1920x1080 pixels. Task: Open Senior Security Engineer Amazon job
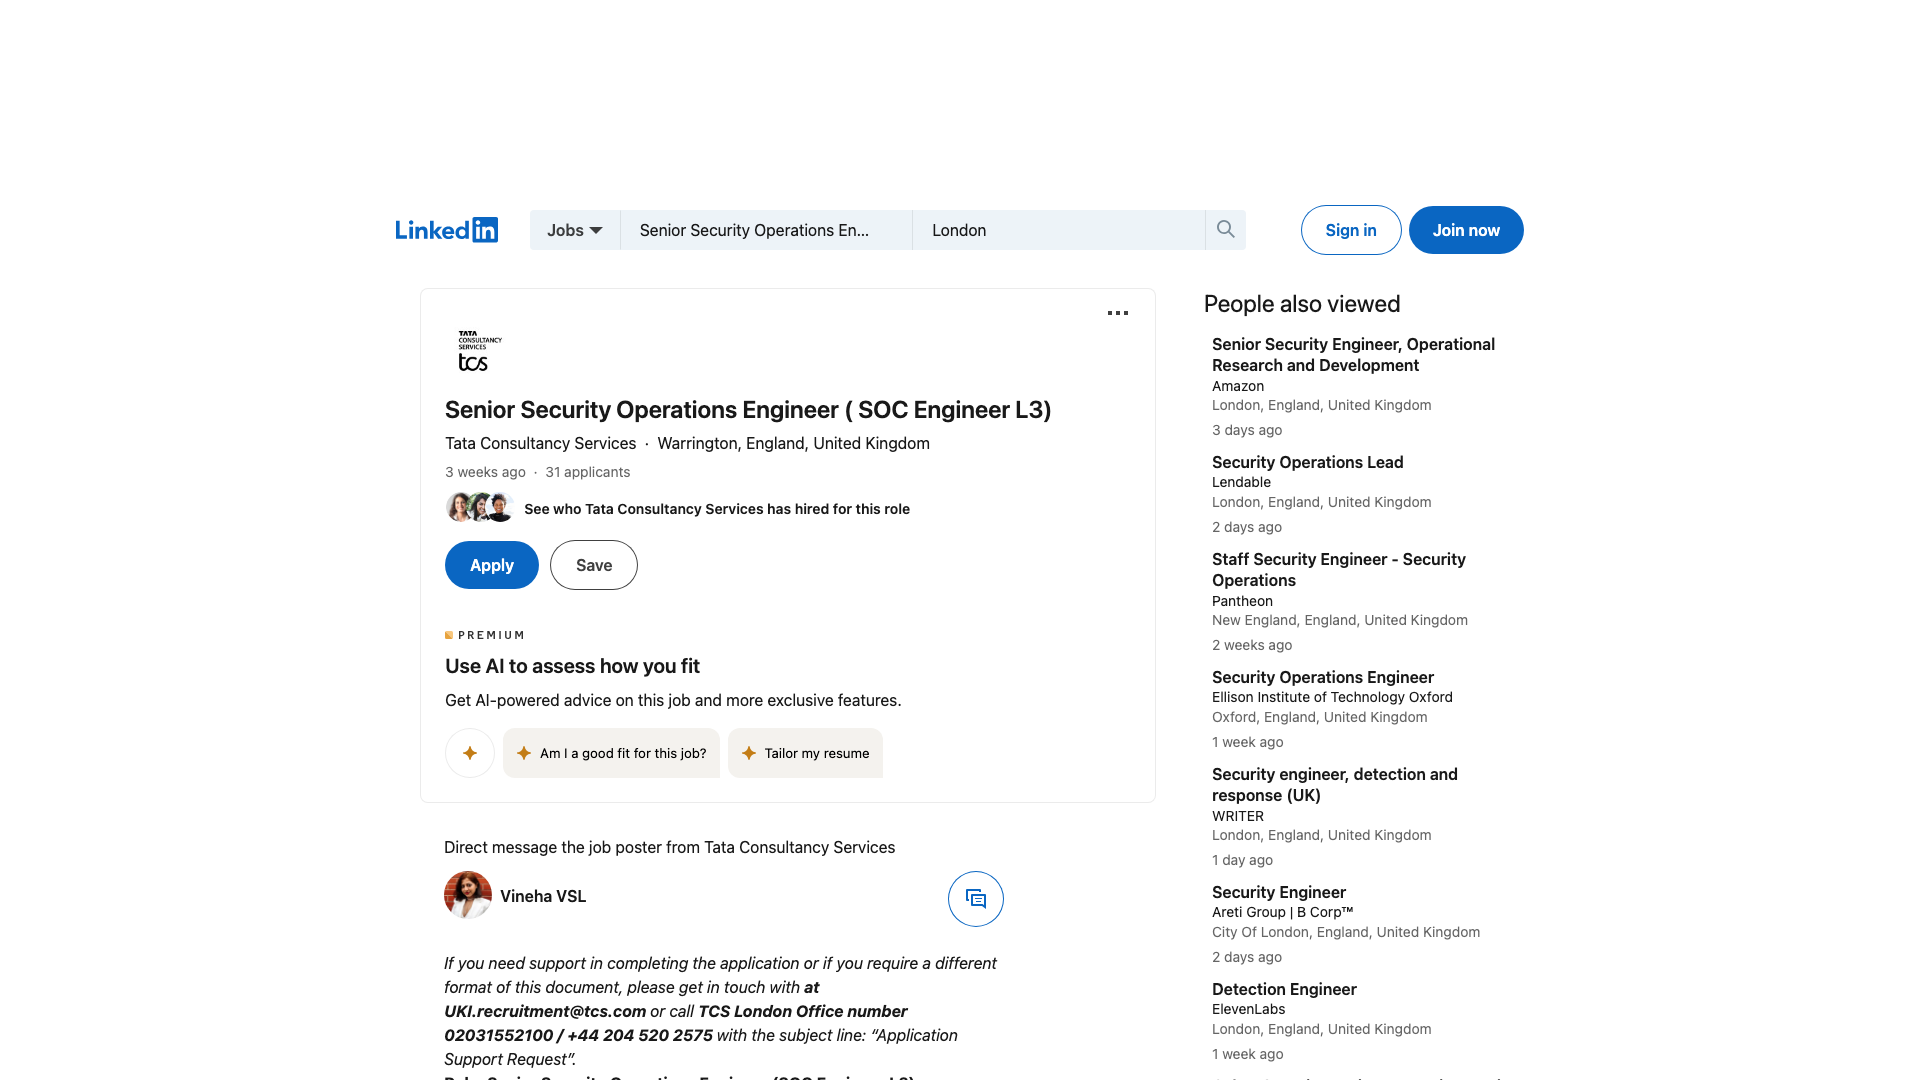1353,355
